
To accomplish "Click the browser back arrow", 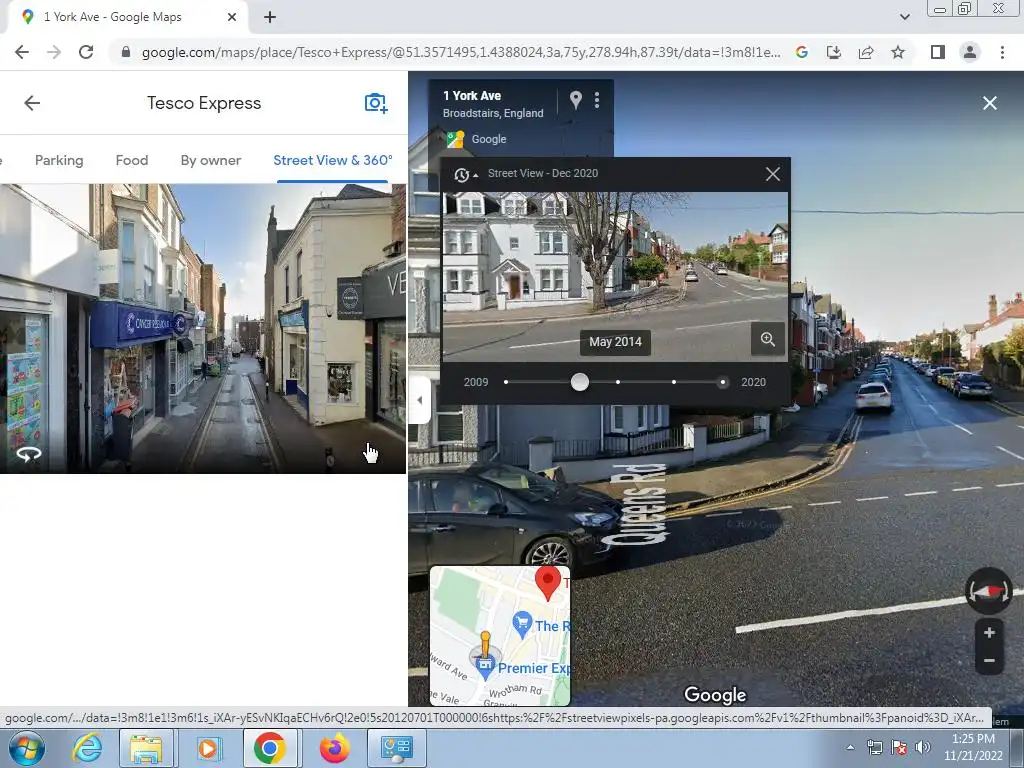I will 22,52.
